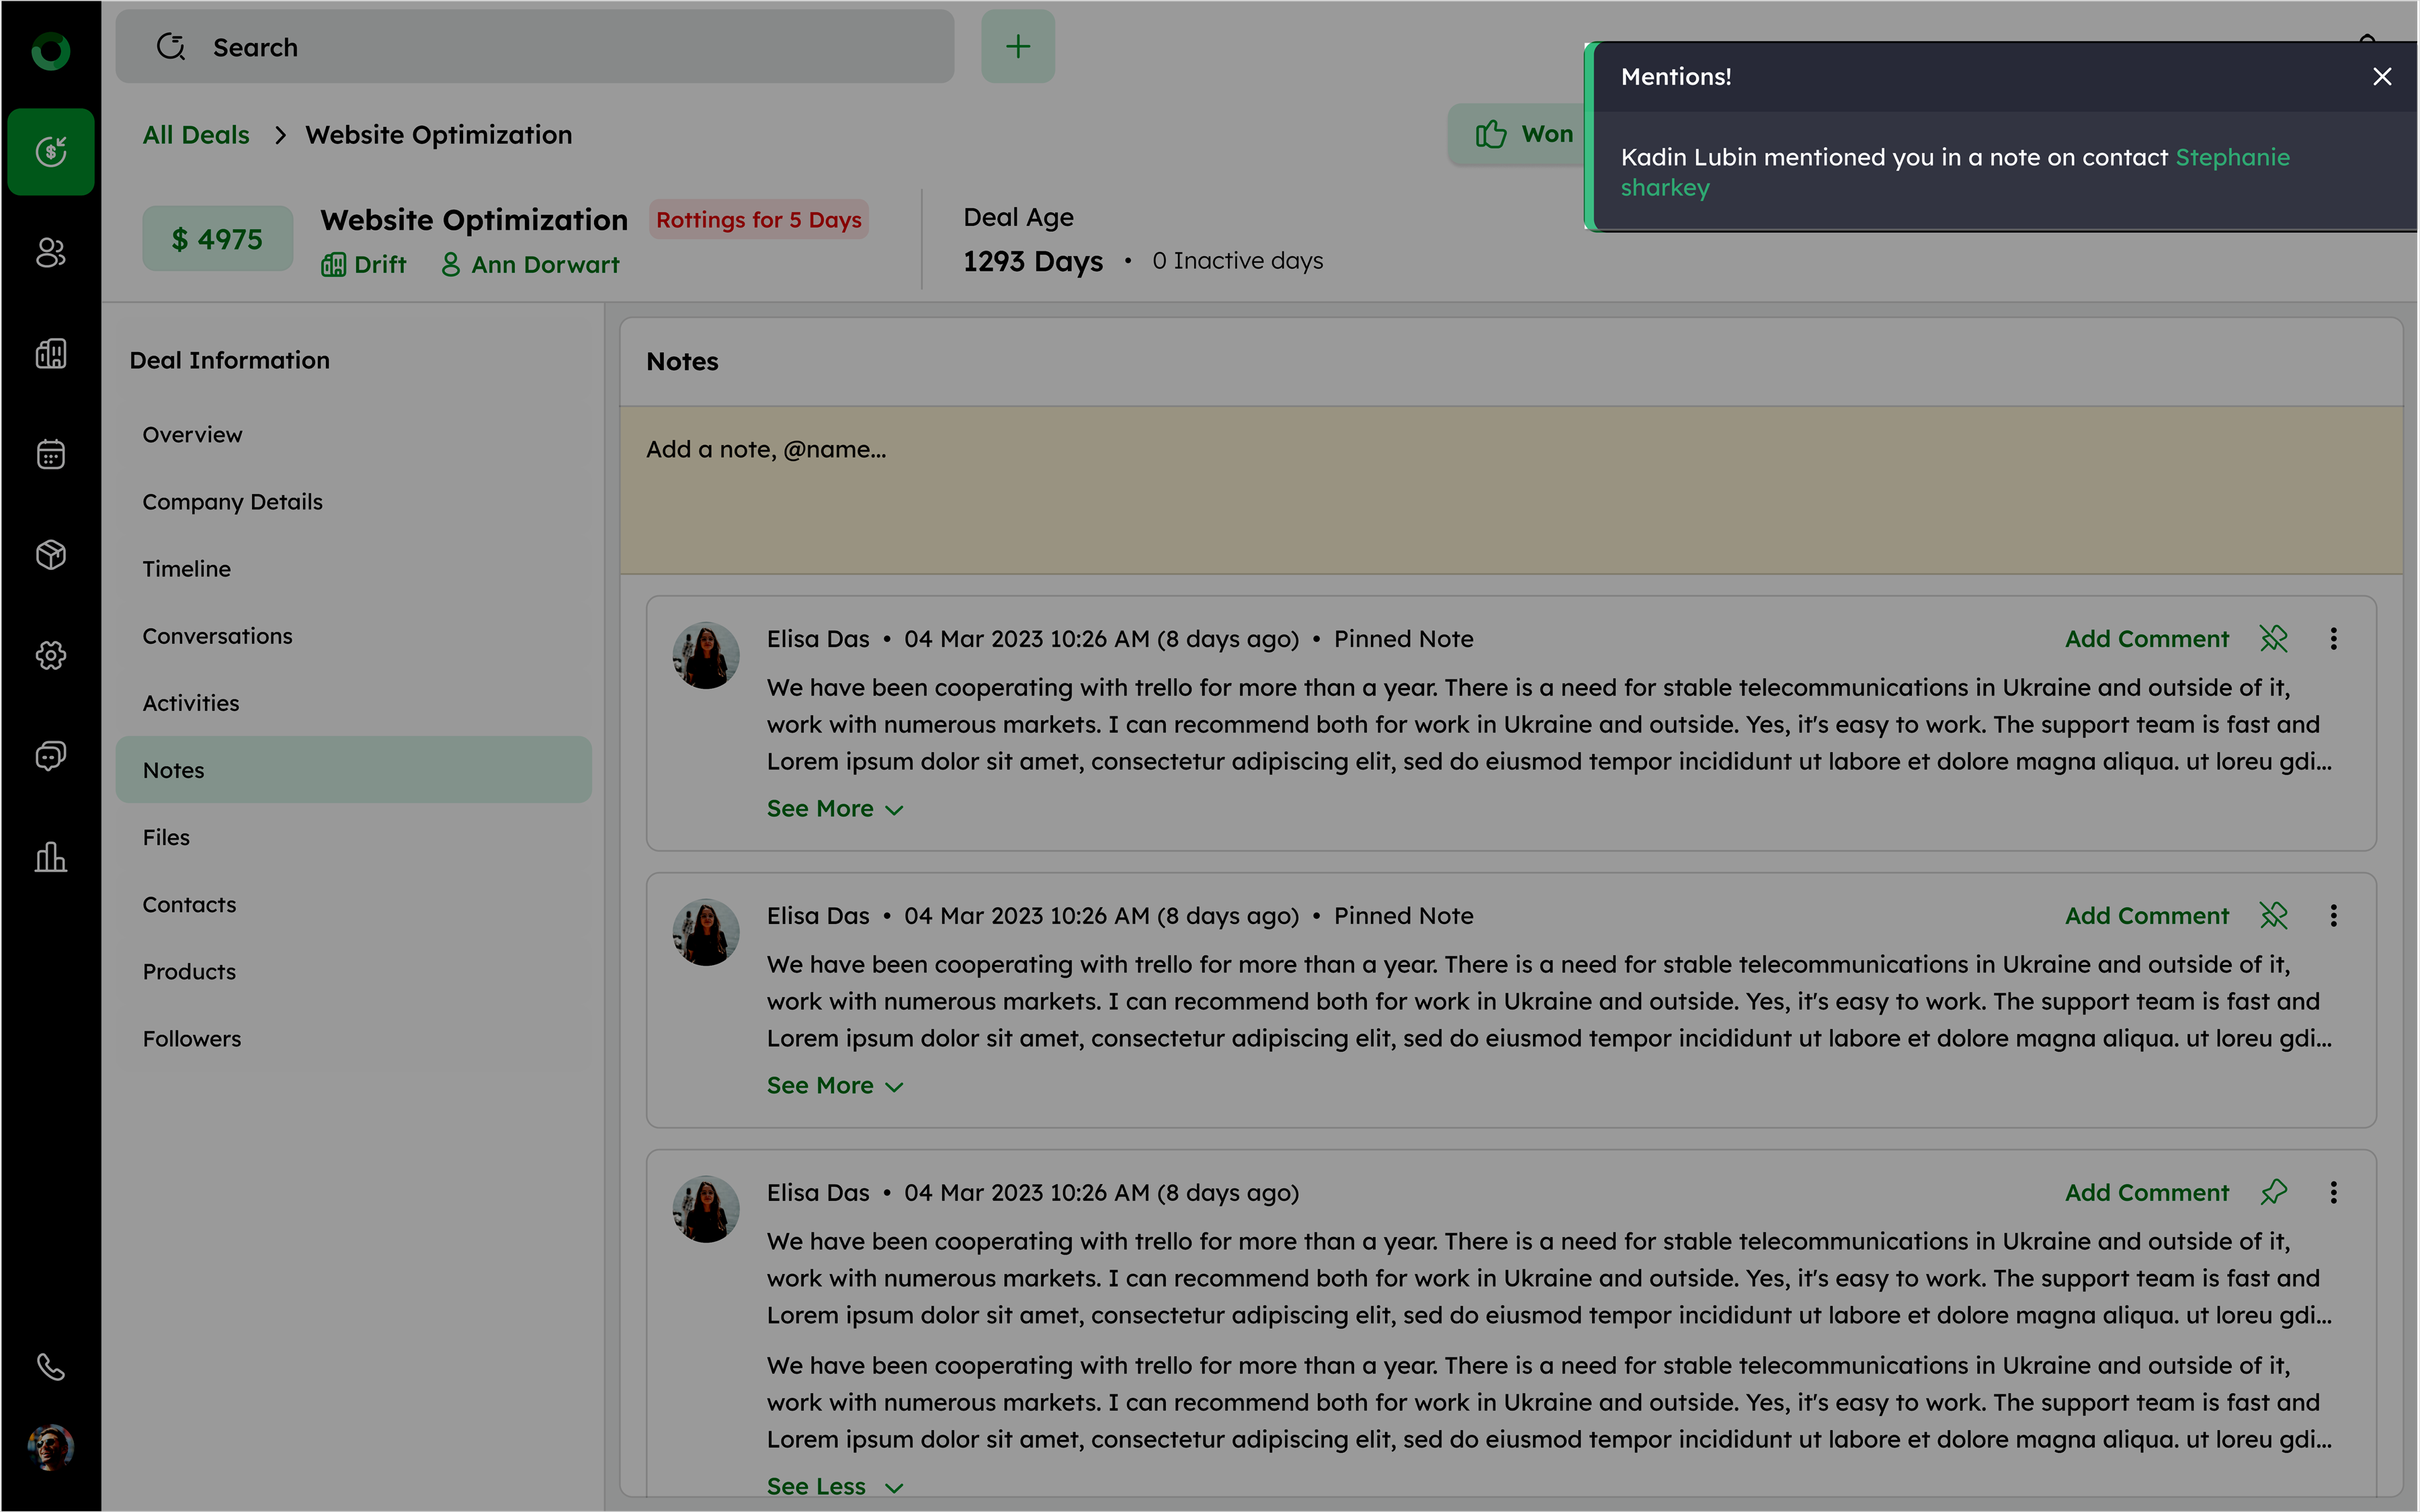Open three-dot menu on first note
Screen dimensions: 2420x1512
[2333, 639]
